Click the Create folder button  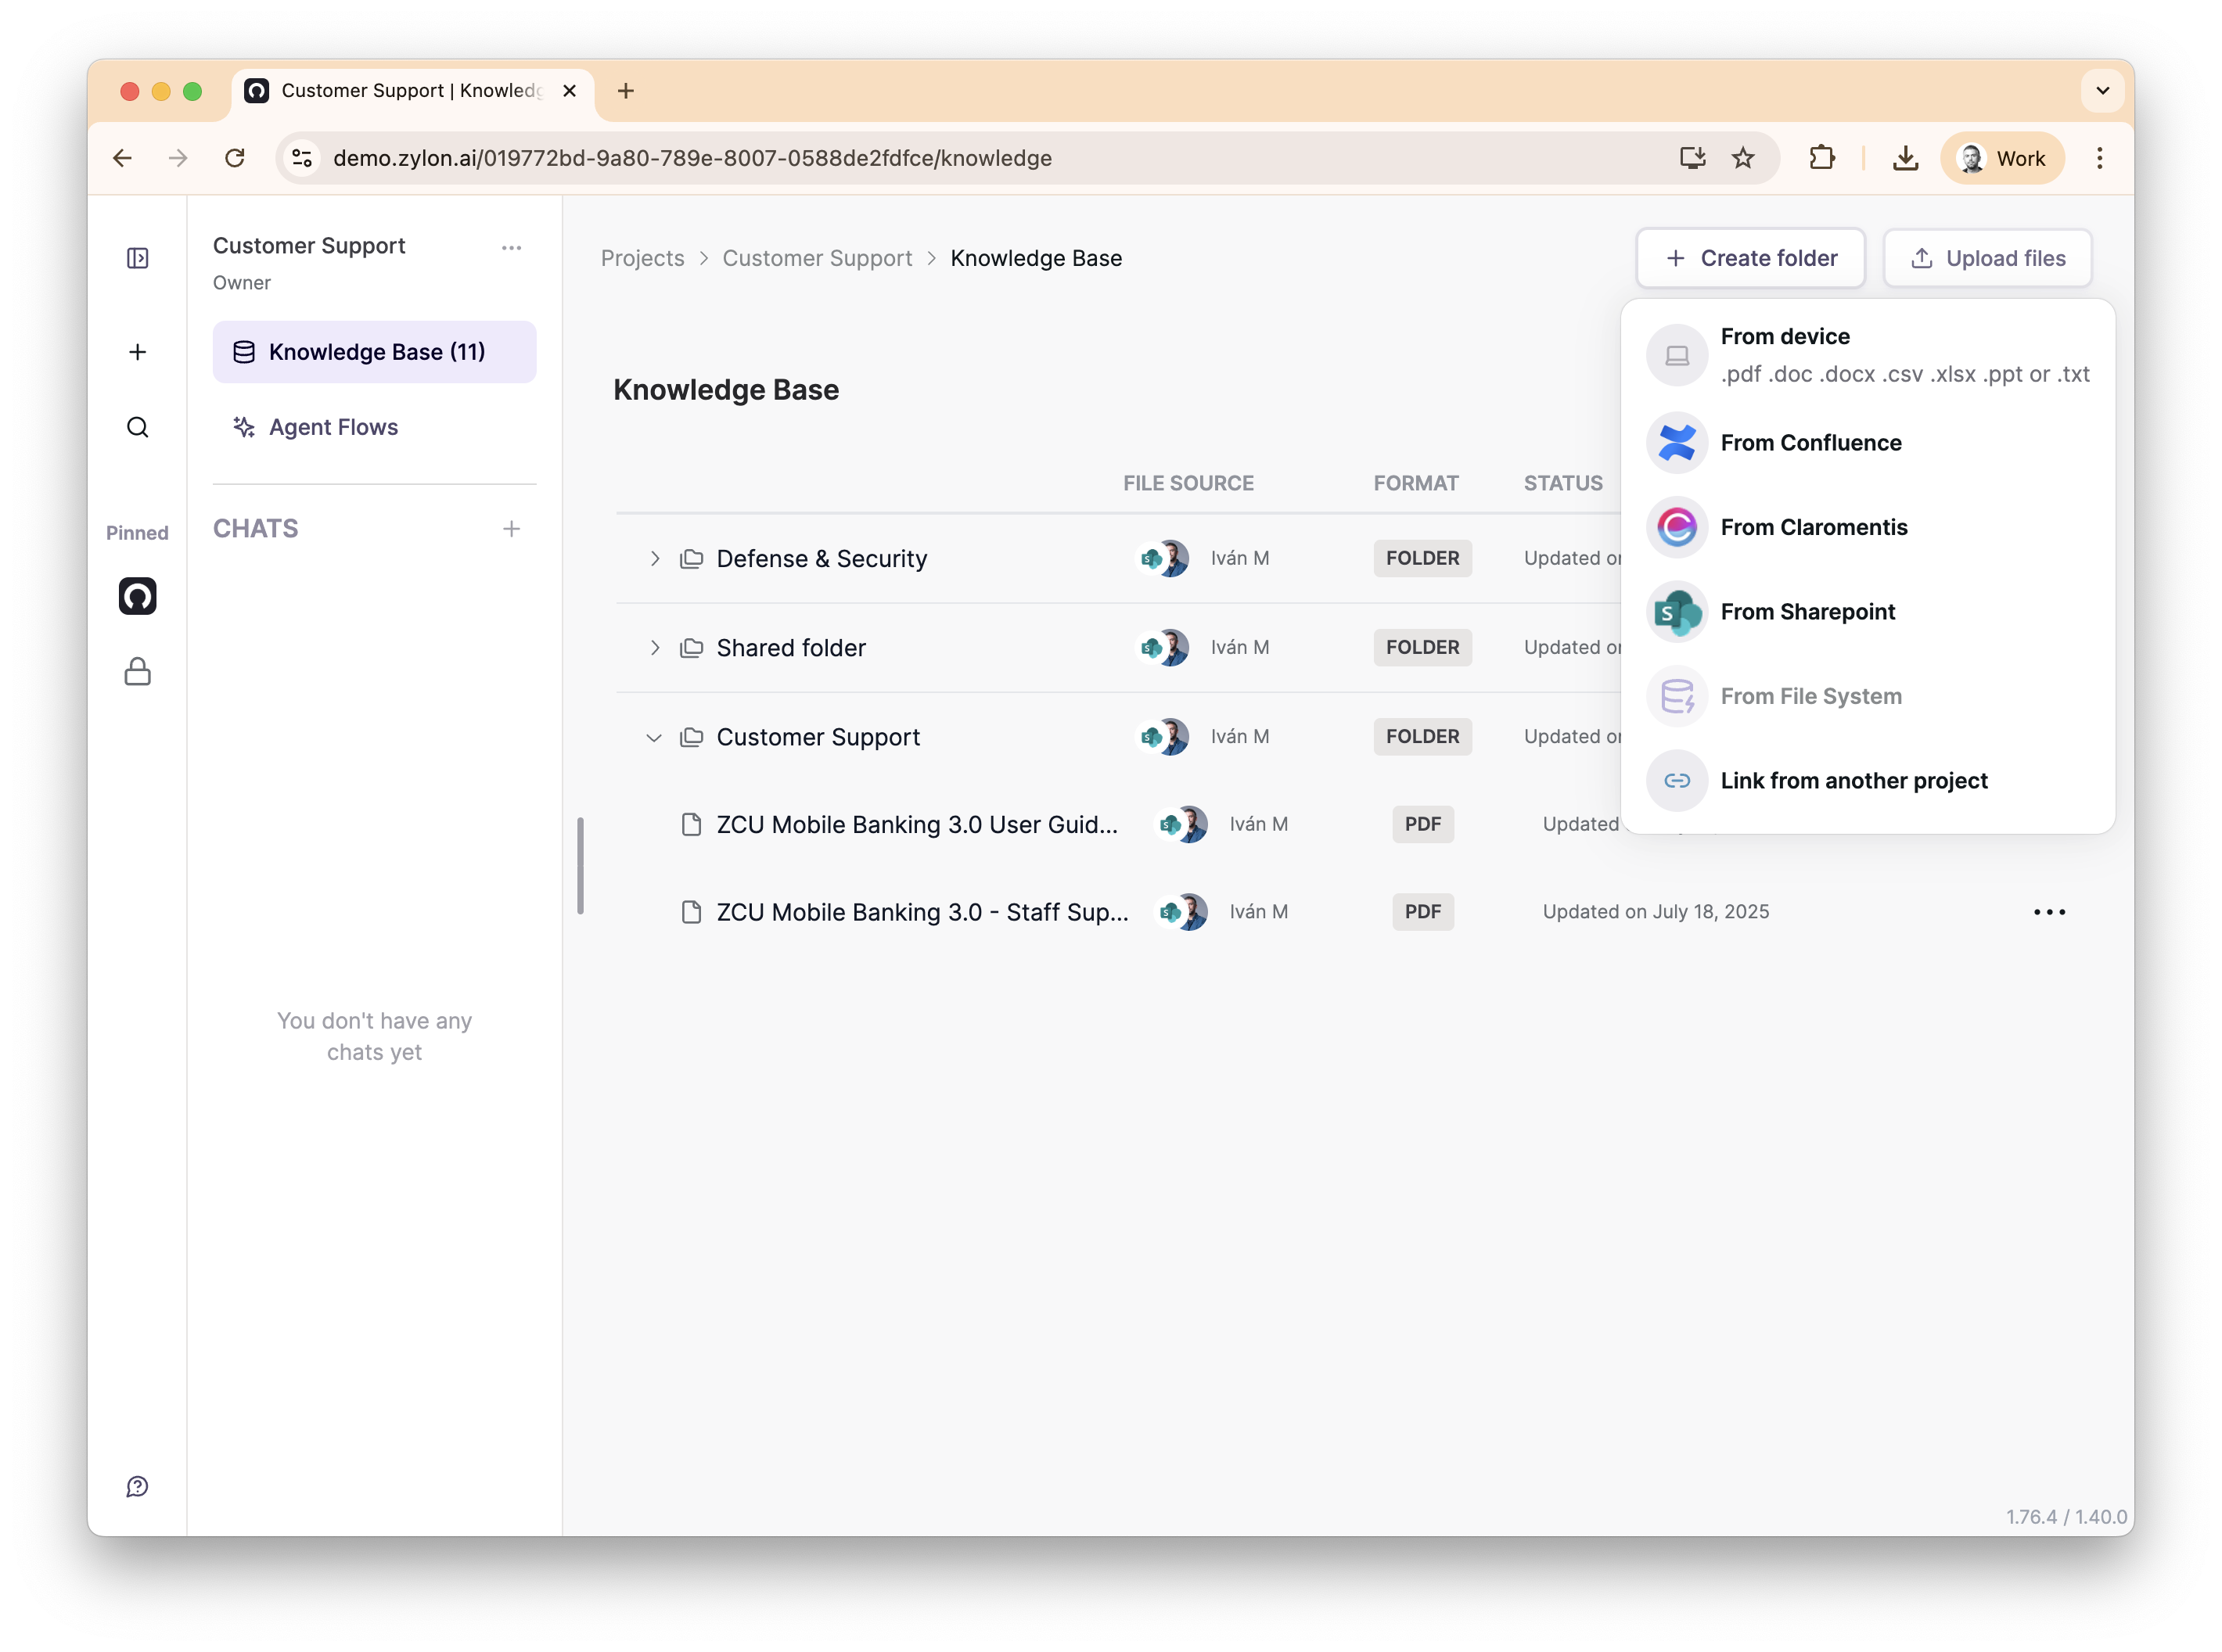pos(1750,259)
